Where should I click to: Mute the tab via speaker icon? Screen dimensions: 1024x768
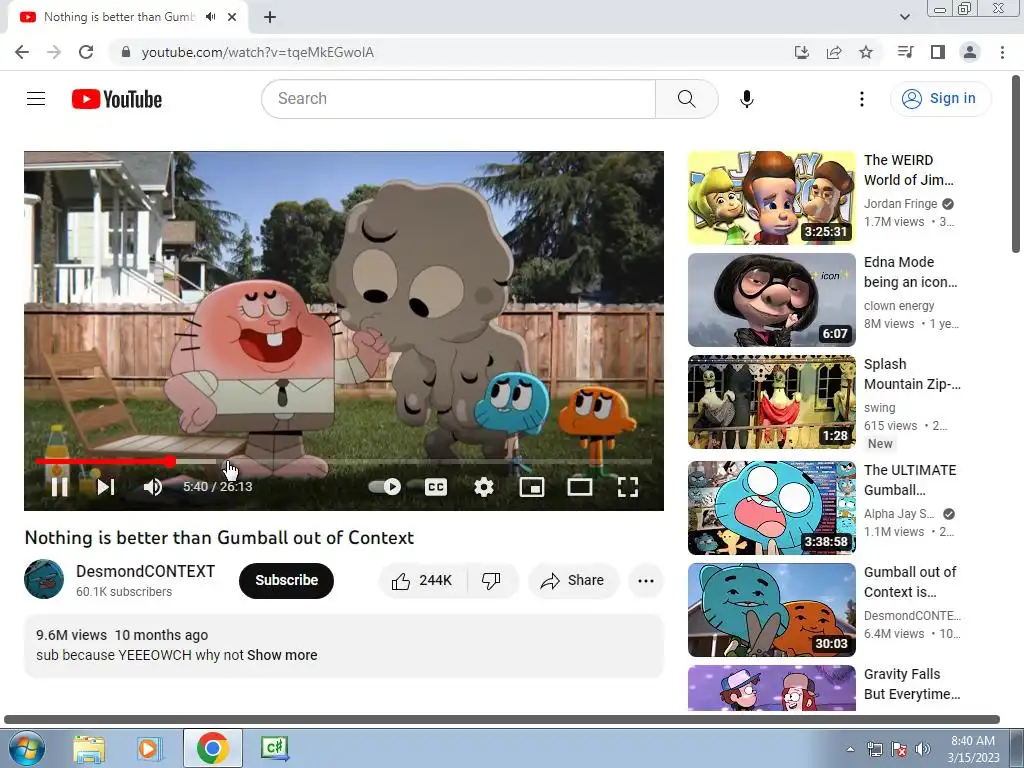(x=210, y=17)
